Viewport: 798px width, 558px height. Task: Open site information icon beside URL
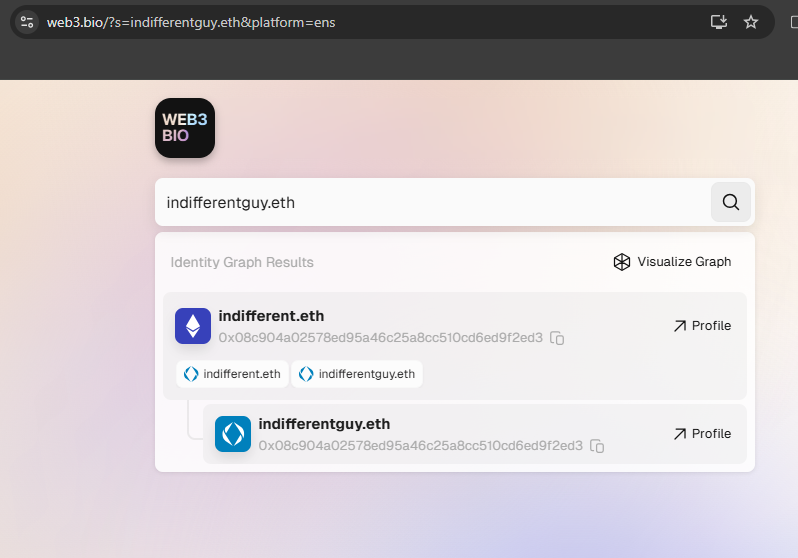27,22
